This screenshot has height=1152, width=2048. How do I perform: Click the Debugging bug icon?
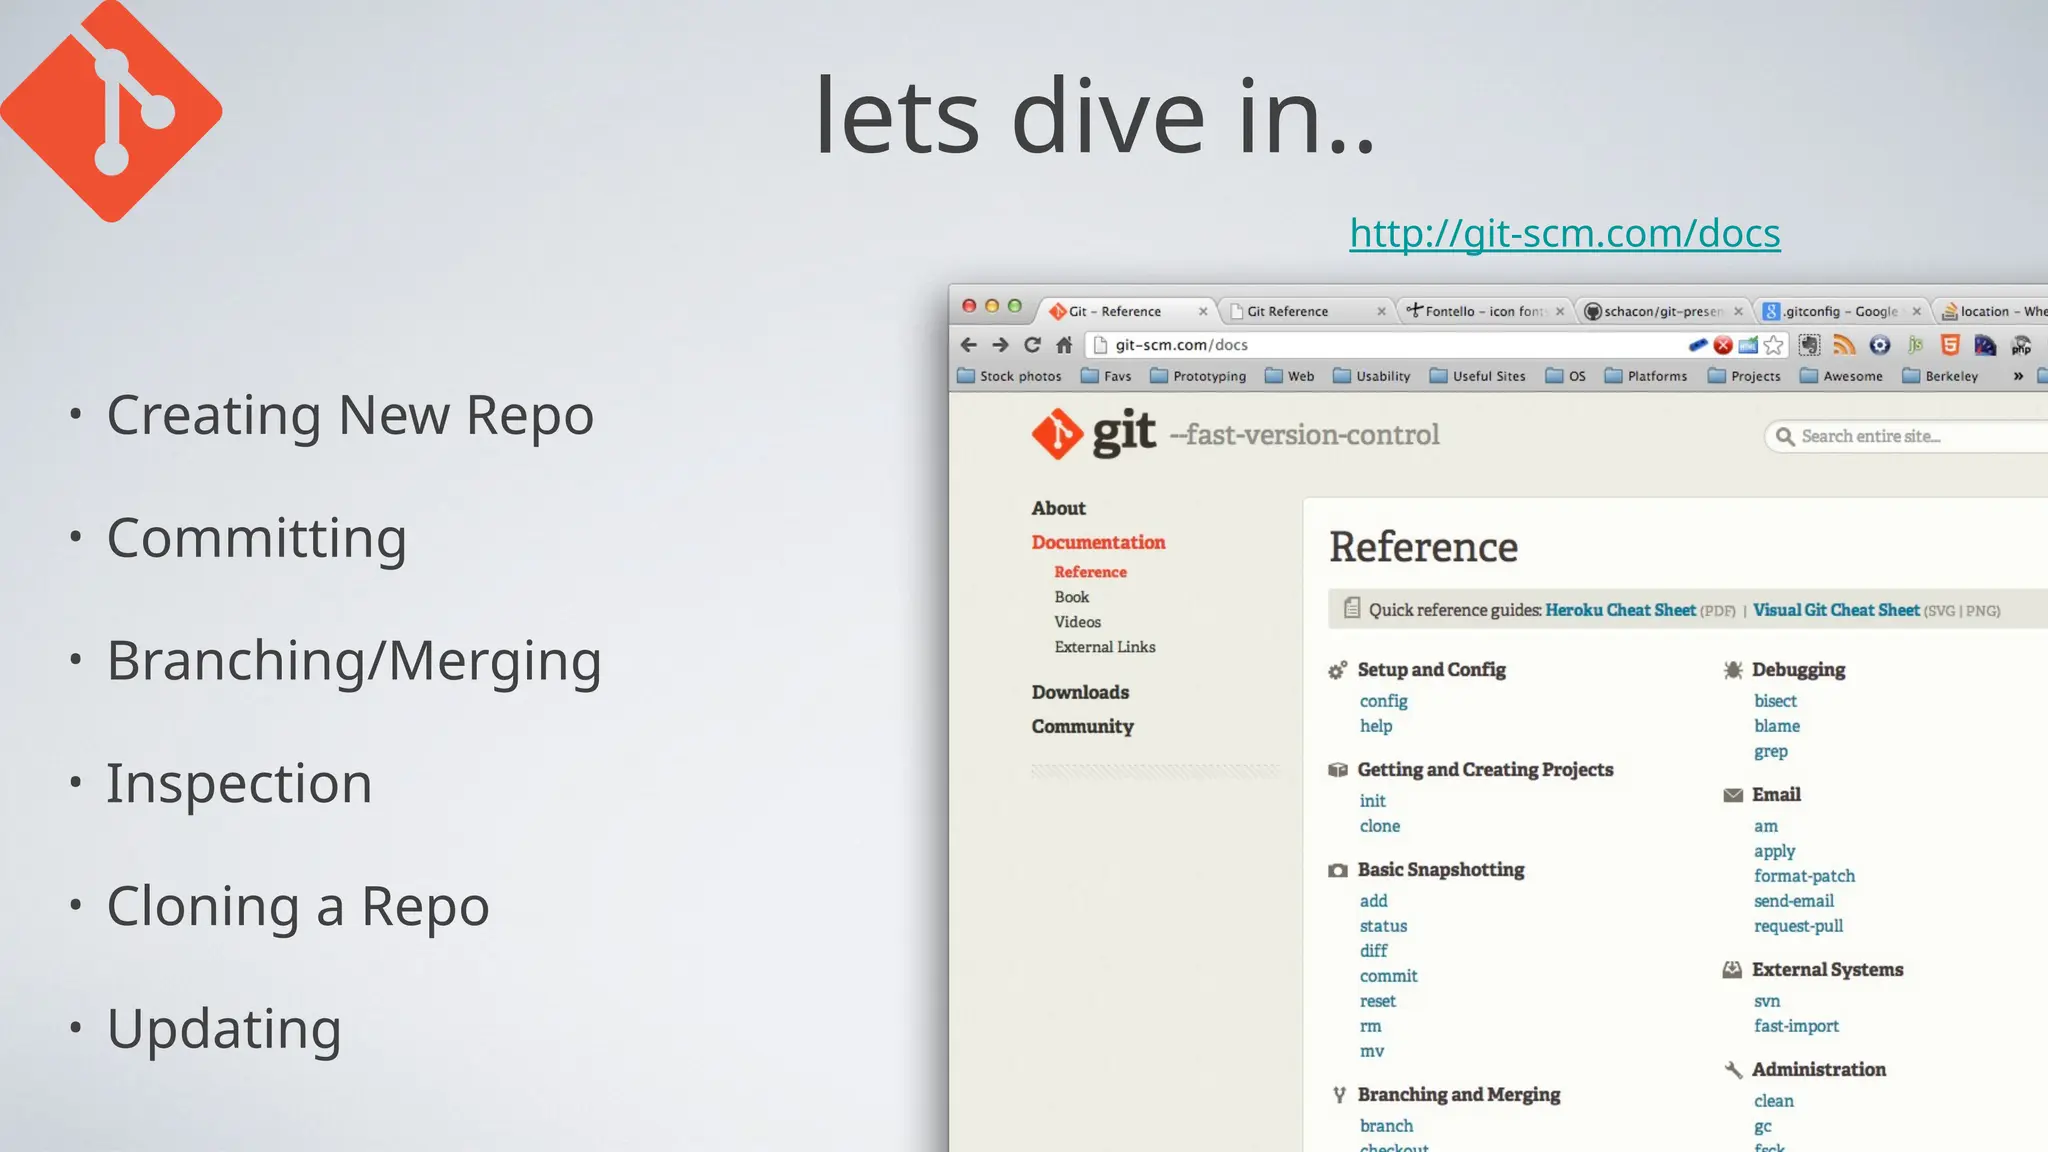click(1733, 670)
